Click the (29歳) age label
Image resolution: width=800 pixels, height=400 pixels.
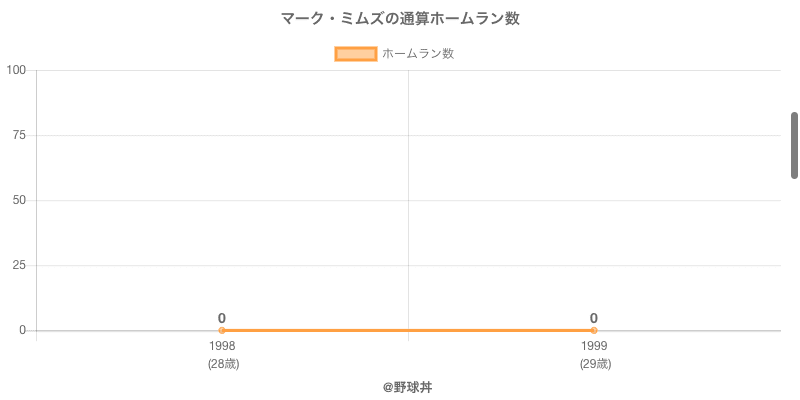point(595,364)
